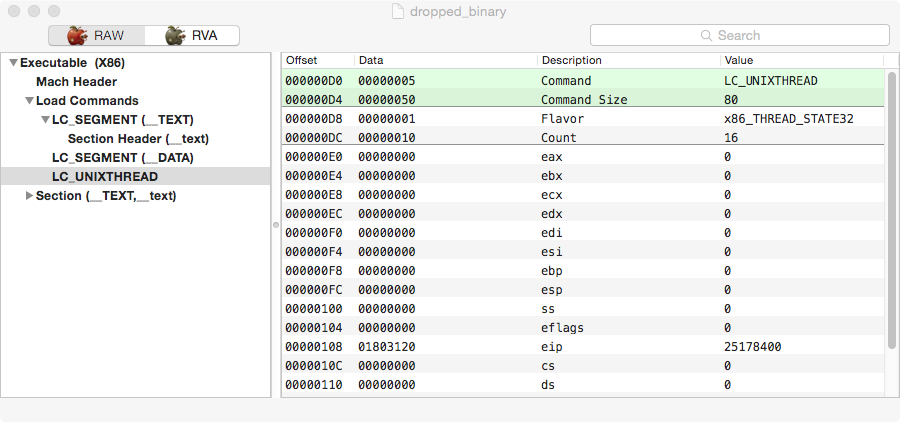Sort by the Offset column header

click(x=318, y=60)
